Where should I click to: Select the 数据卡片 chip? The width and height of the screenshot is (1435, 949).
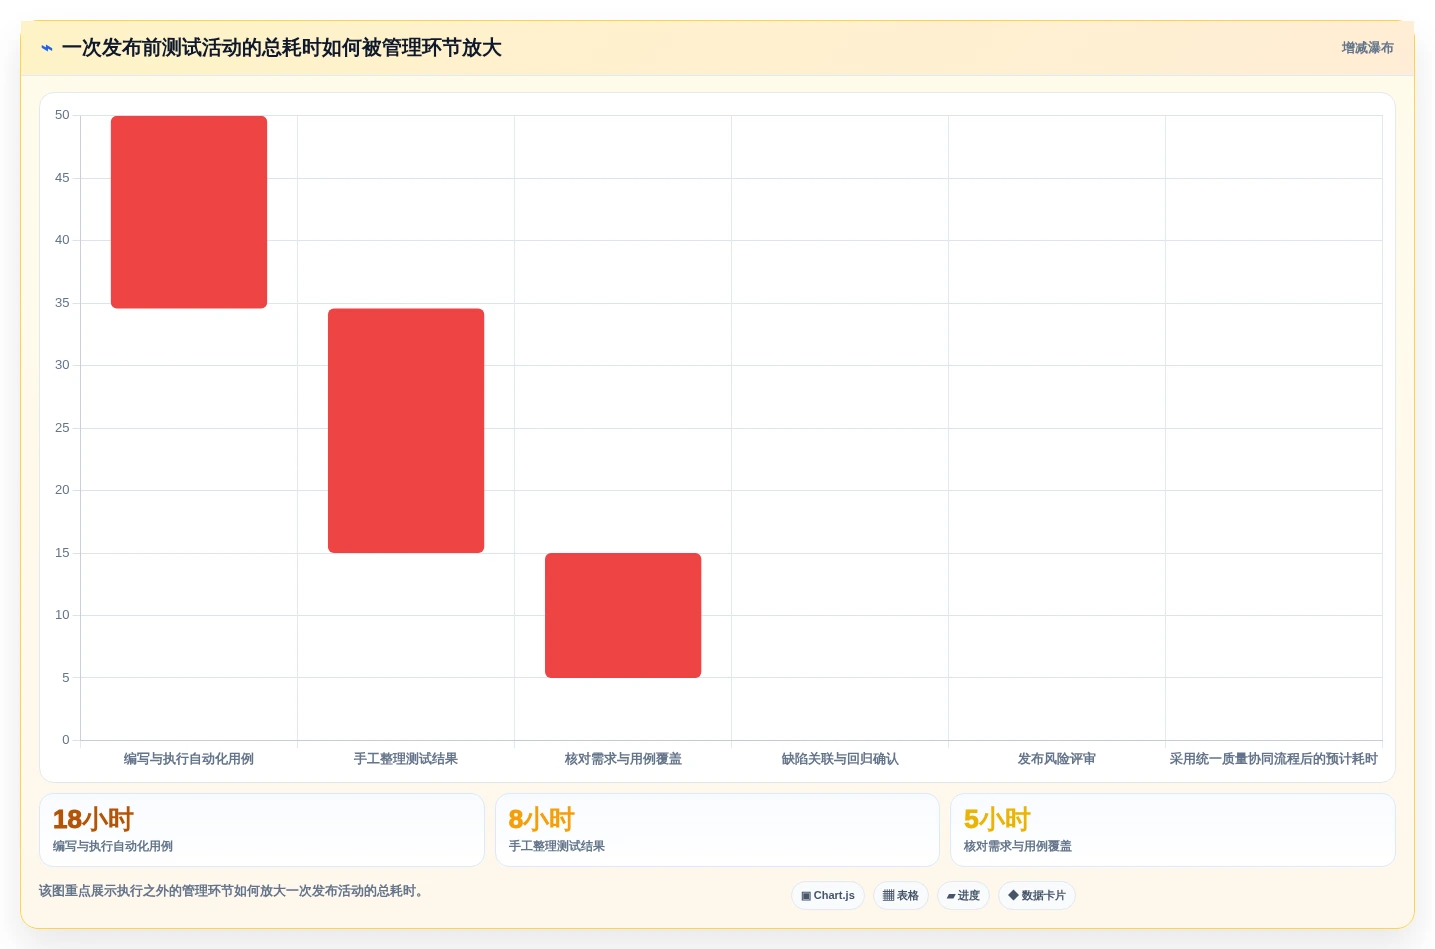point(1037,895)
